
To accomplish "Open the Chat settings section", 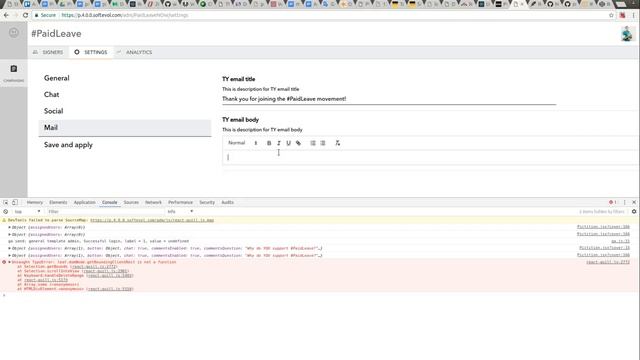I will pos(51,94).
